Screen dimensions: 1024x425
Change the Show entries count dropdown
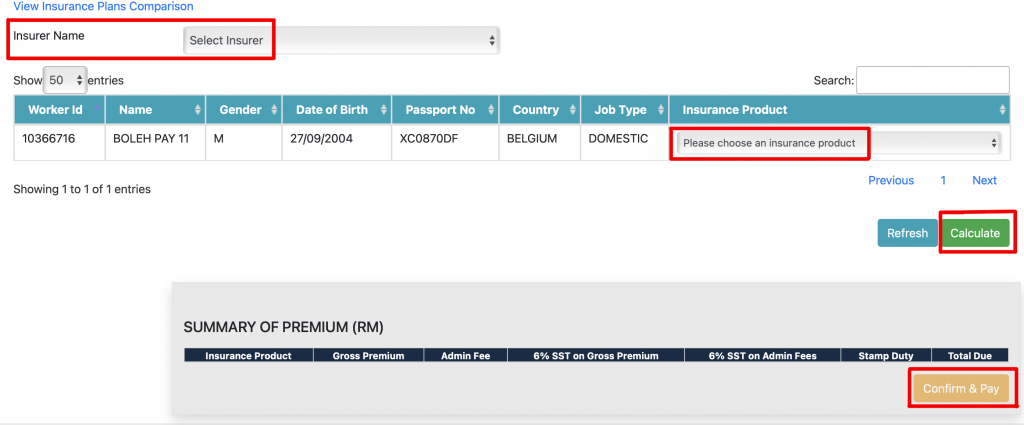pyautogui.click(x=67, y=80)
